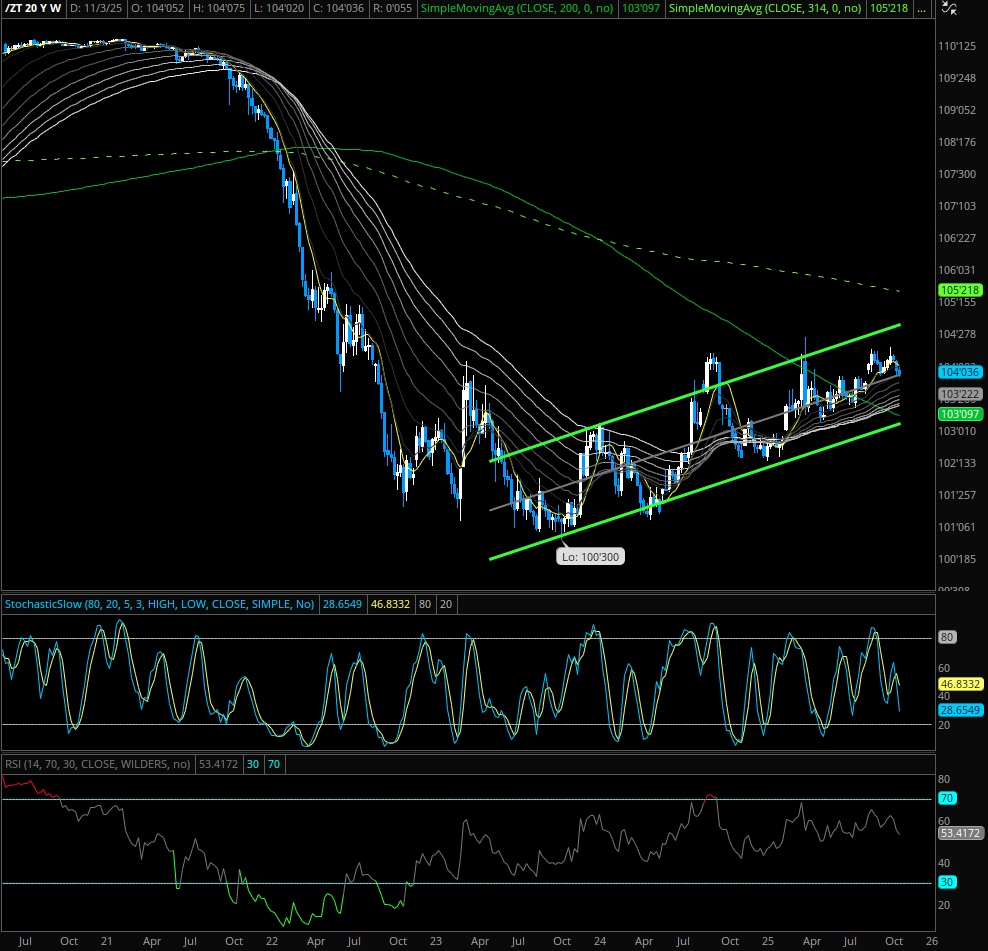Click the D: 11/3/25 date field
The width and height of the screenshot is (988, 951).
click(x=96, y=8)
